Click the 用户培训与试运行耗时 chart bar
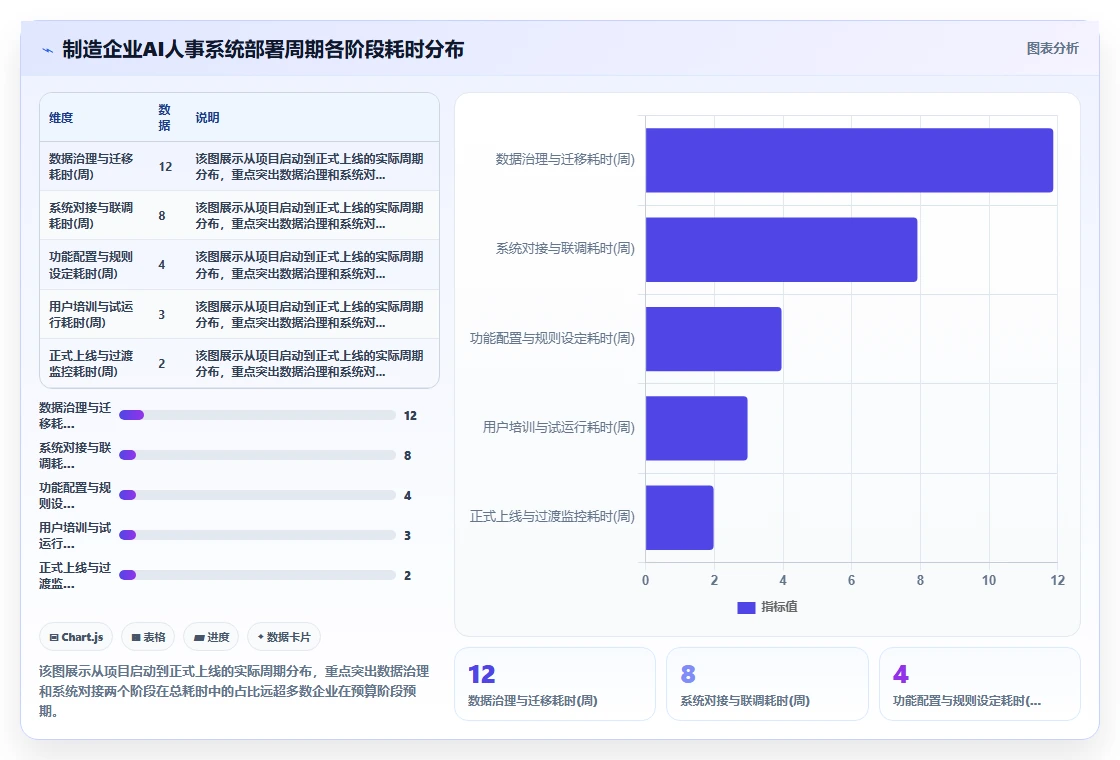The width and height of the screenshot is (1120, 760). click(696, 428)
